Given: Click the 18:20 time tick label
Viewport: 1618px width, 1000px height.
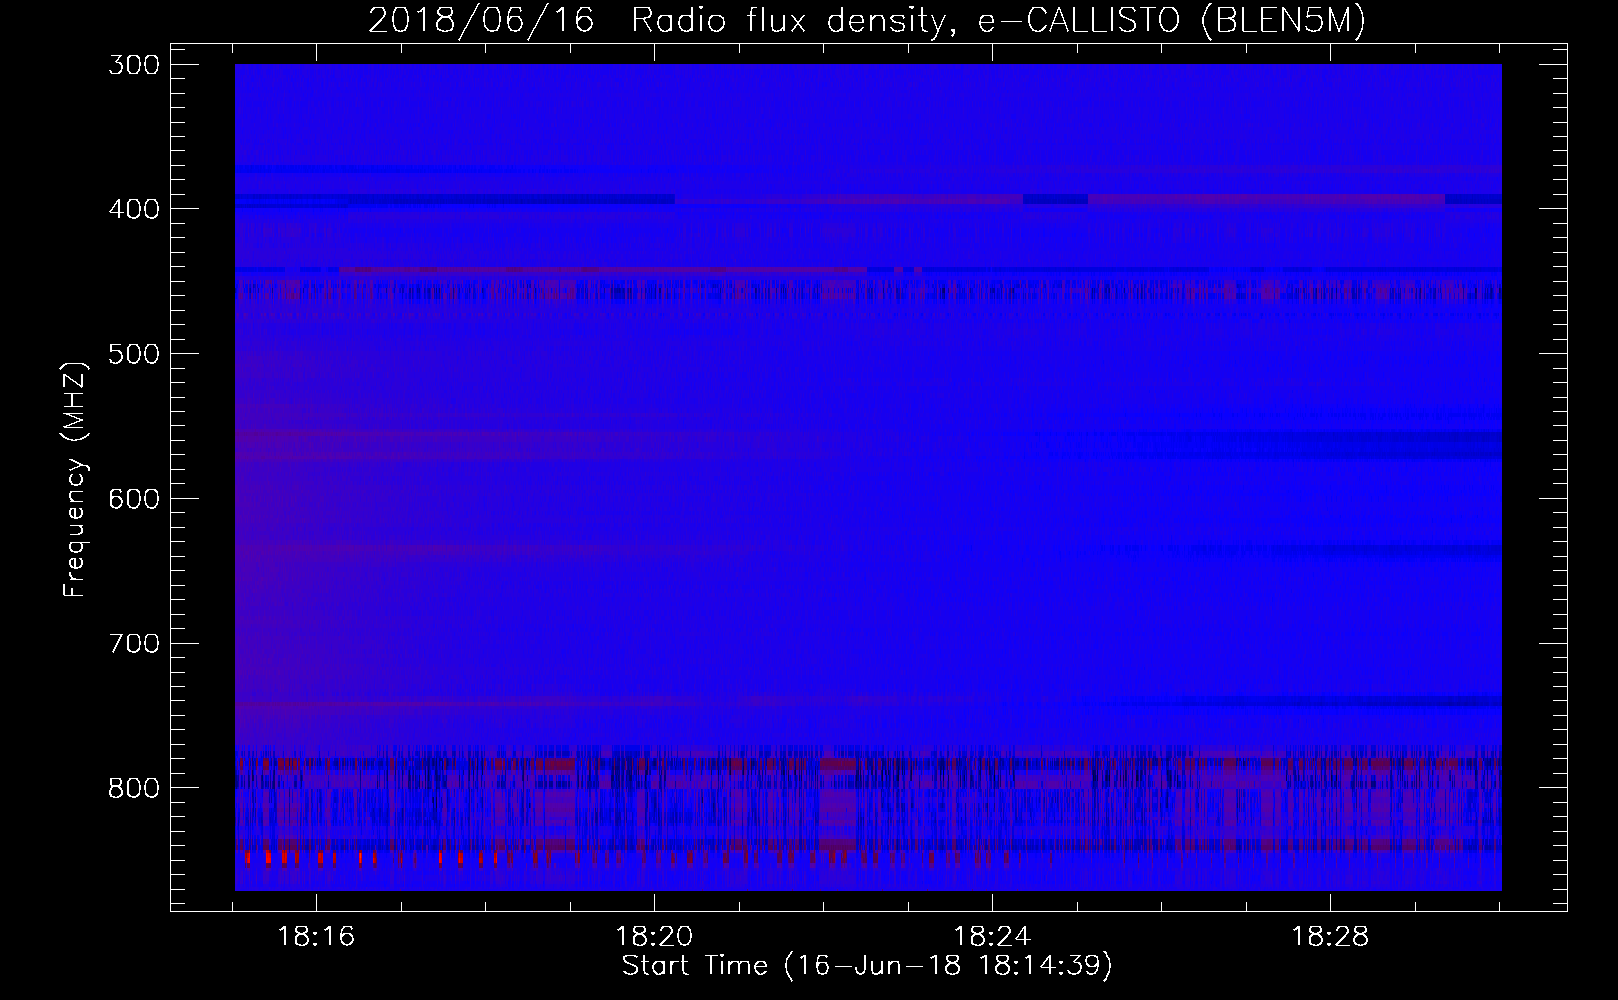Looking at the screenshot, I should pyautogui.click(x=655, y=937).
